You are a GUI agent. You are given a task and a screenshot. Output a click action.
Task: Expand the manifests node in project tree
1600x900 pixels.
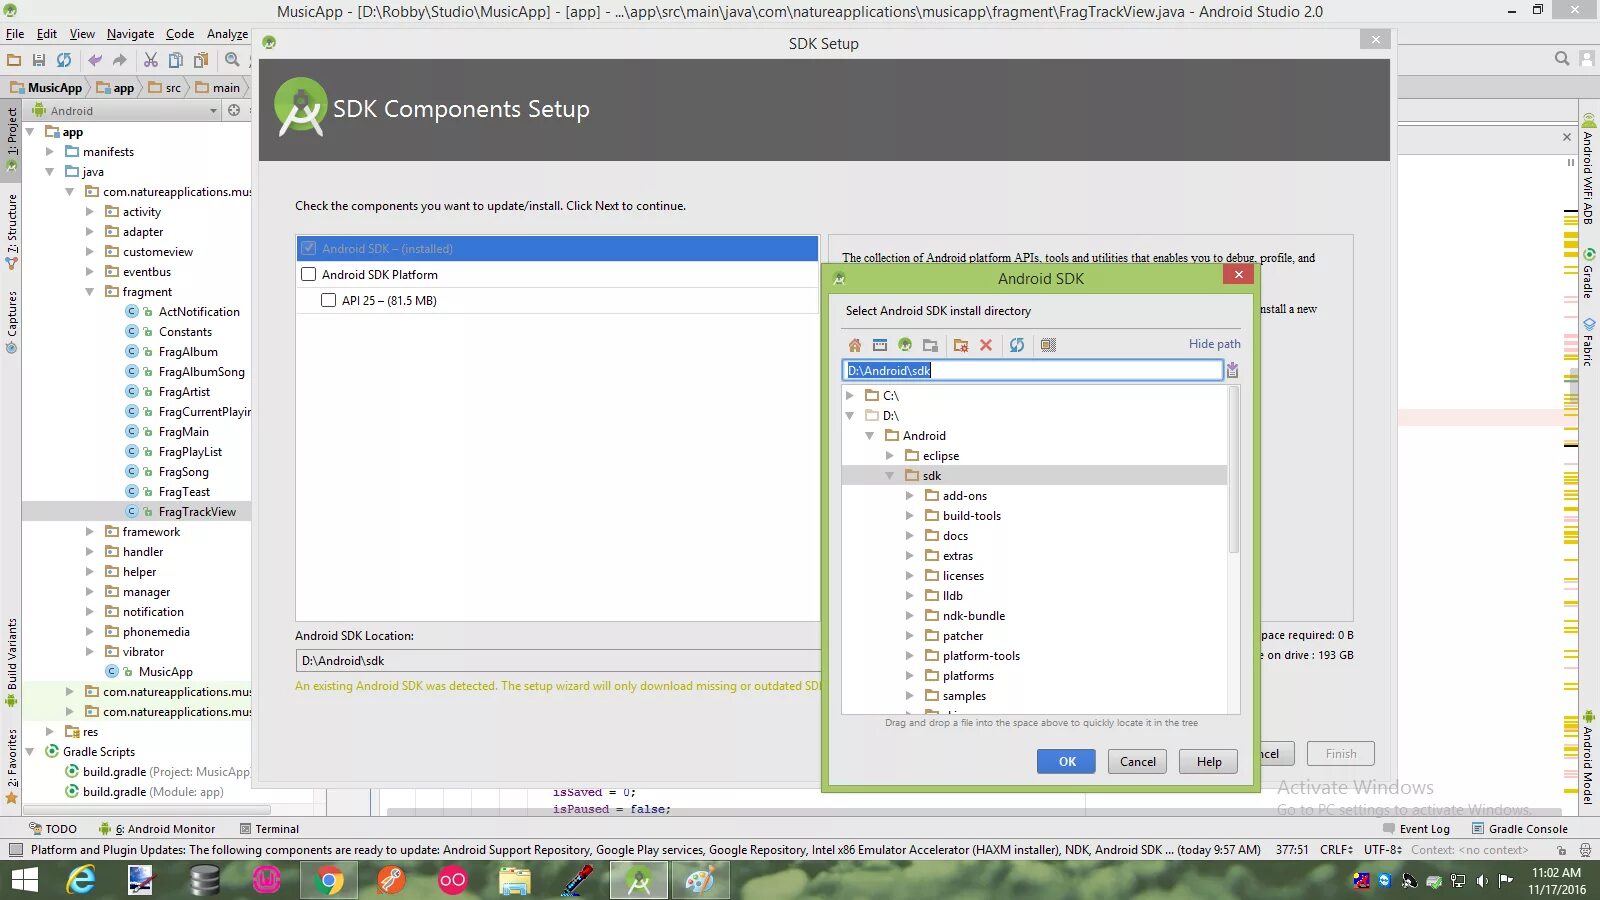point(50,152)
